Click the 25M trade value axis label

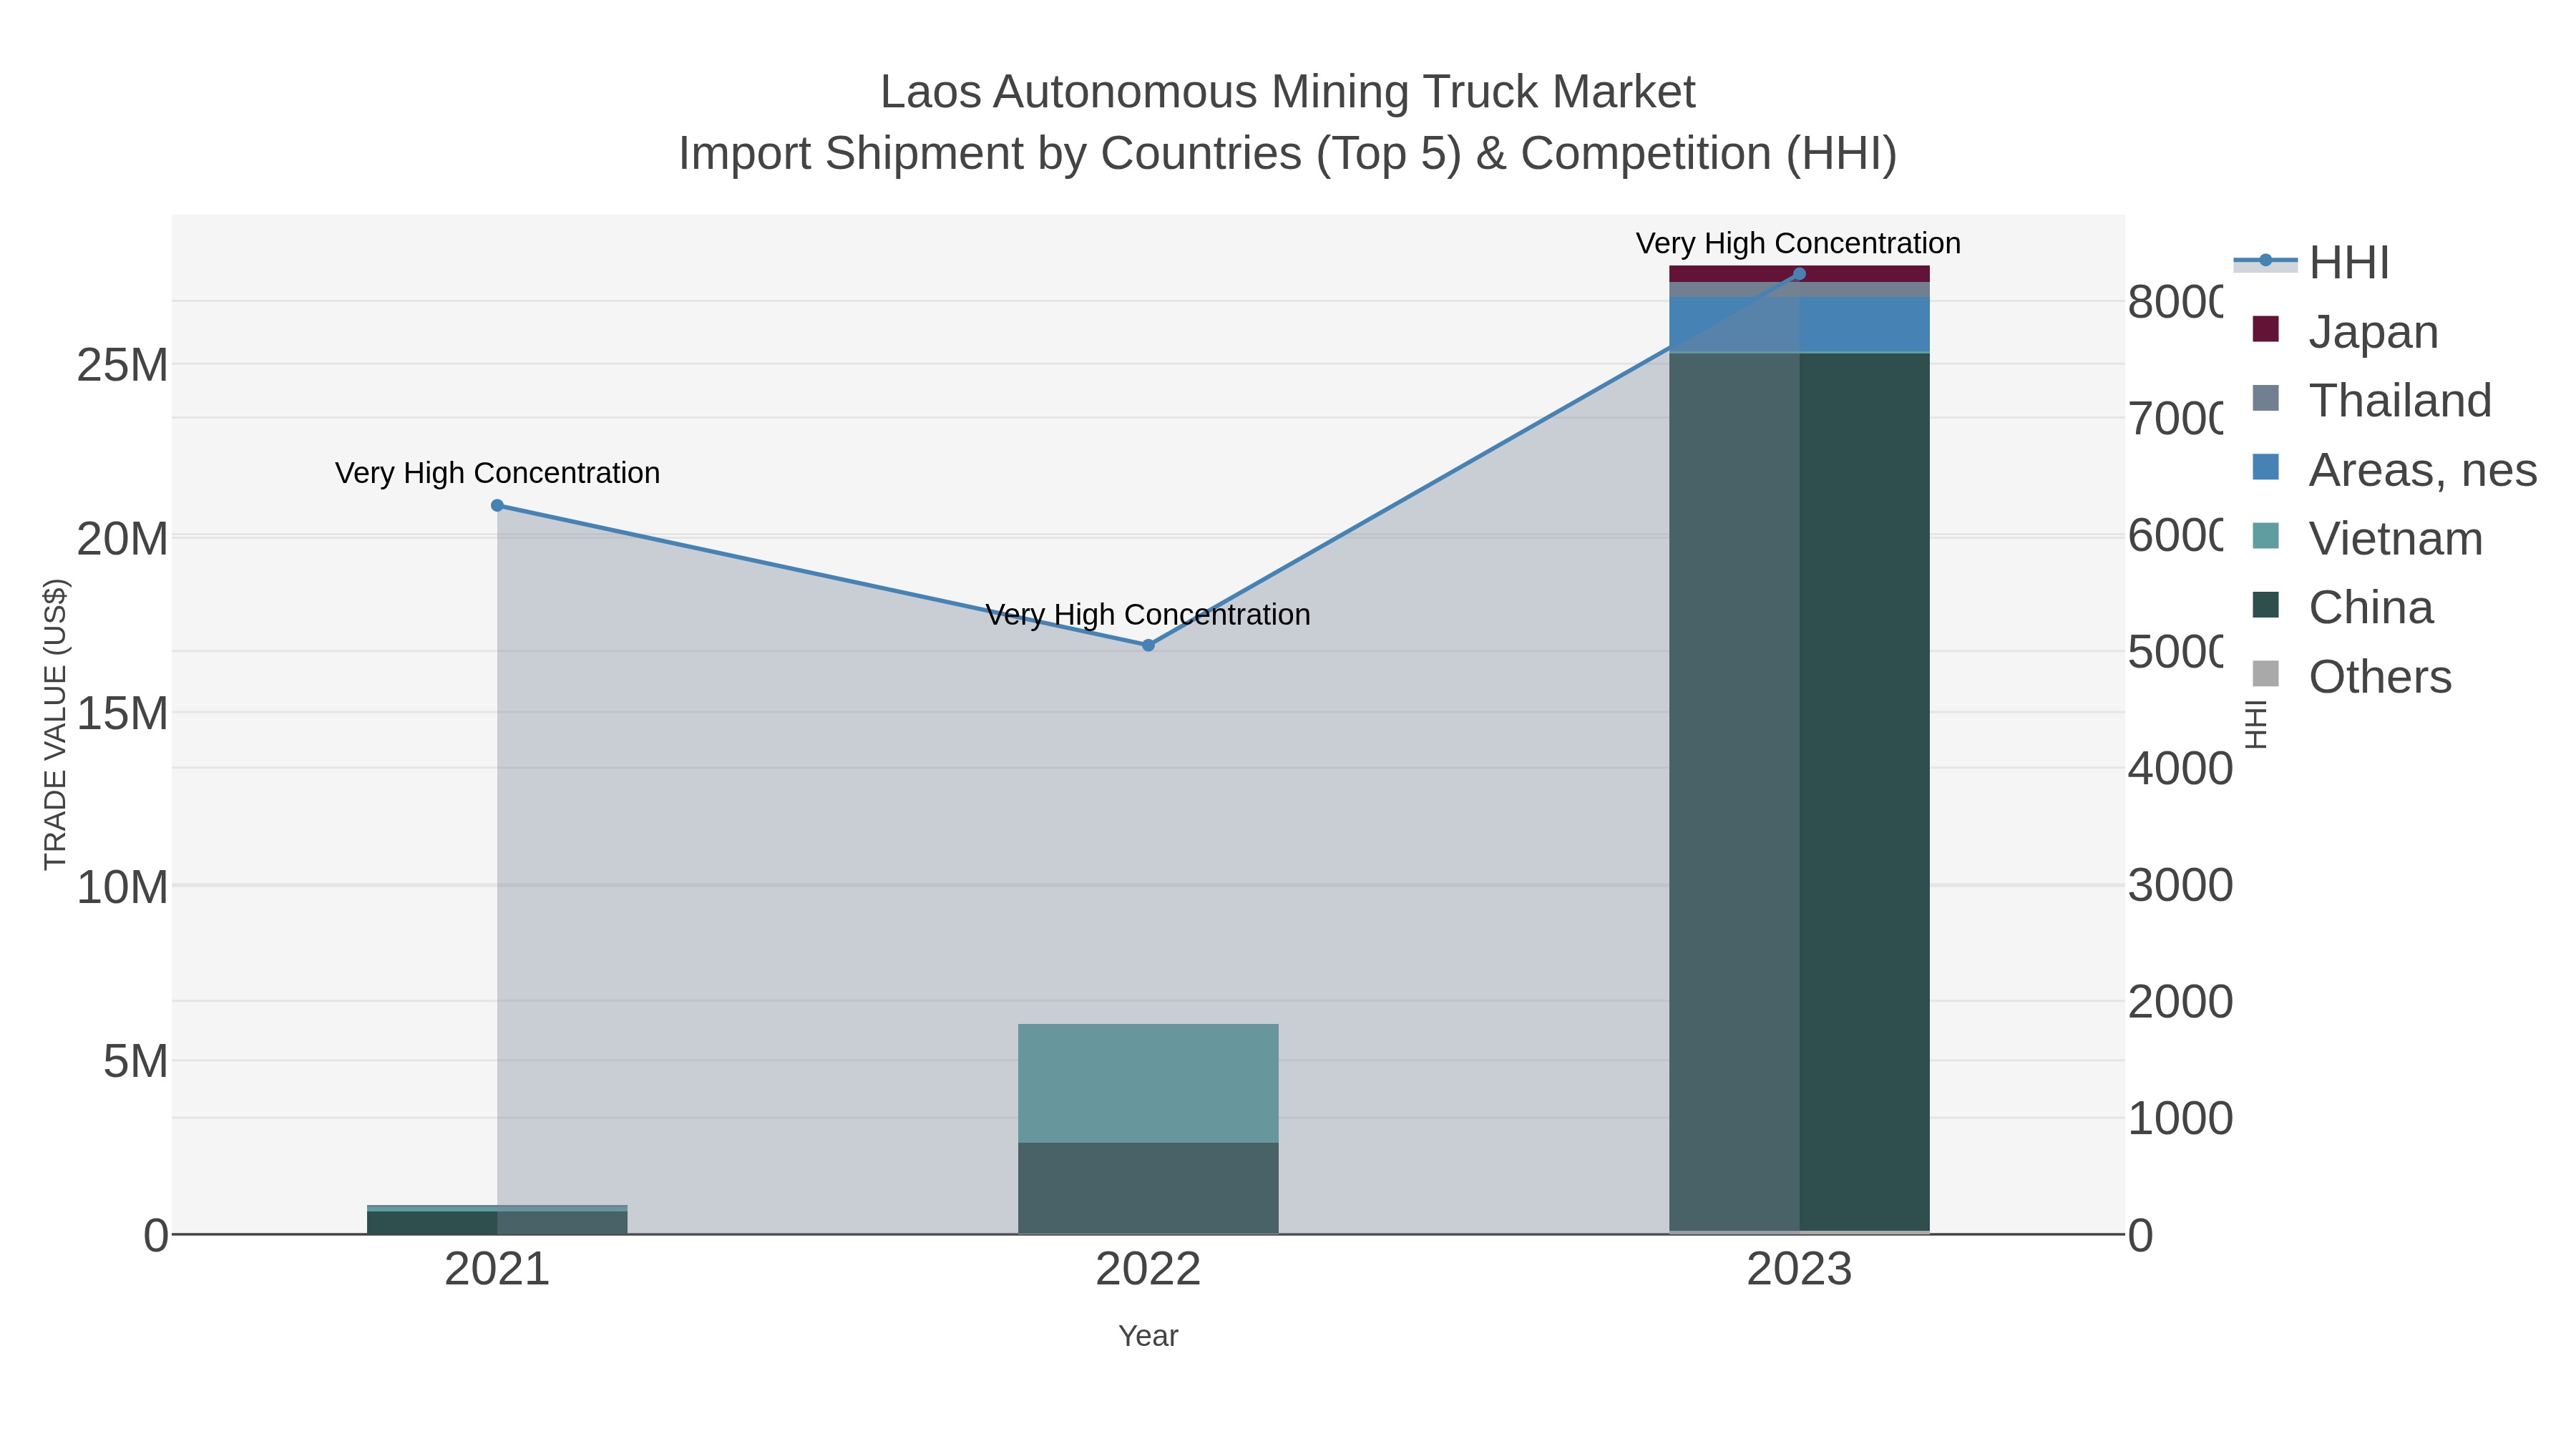pos(122,365)
